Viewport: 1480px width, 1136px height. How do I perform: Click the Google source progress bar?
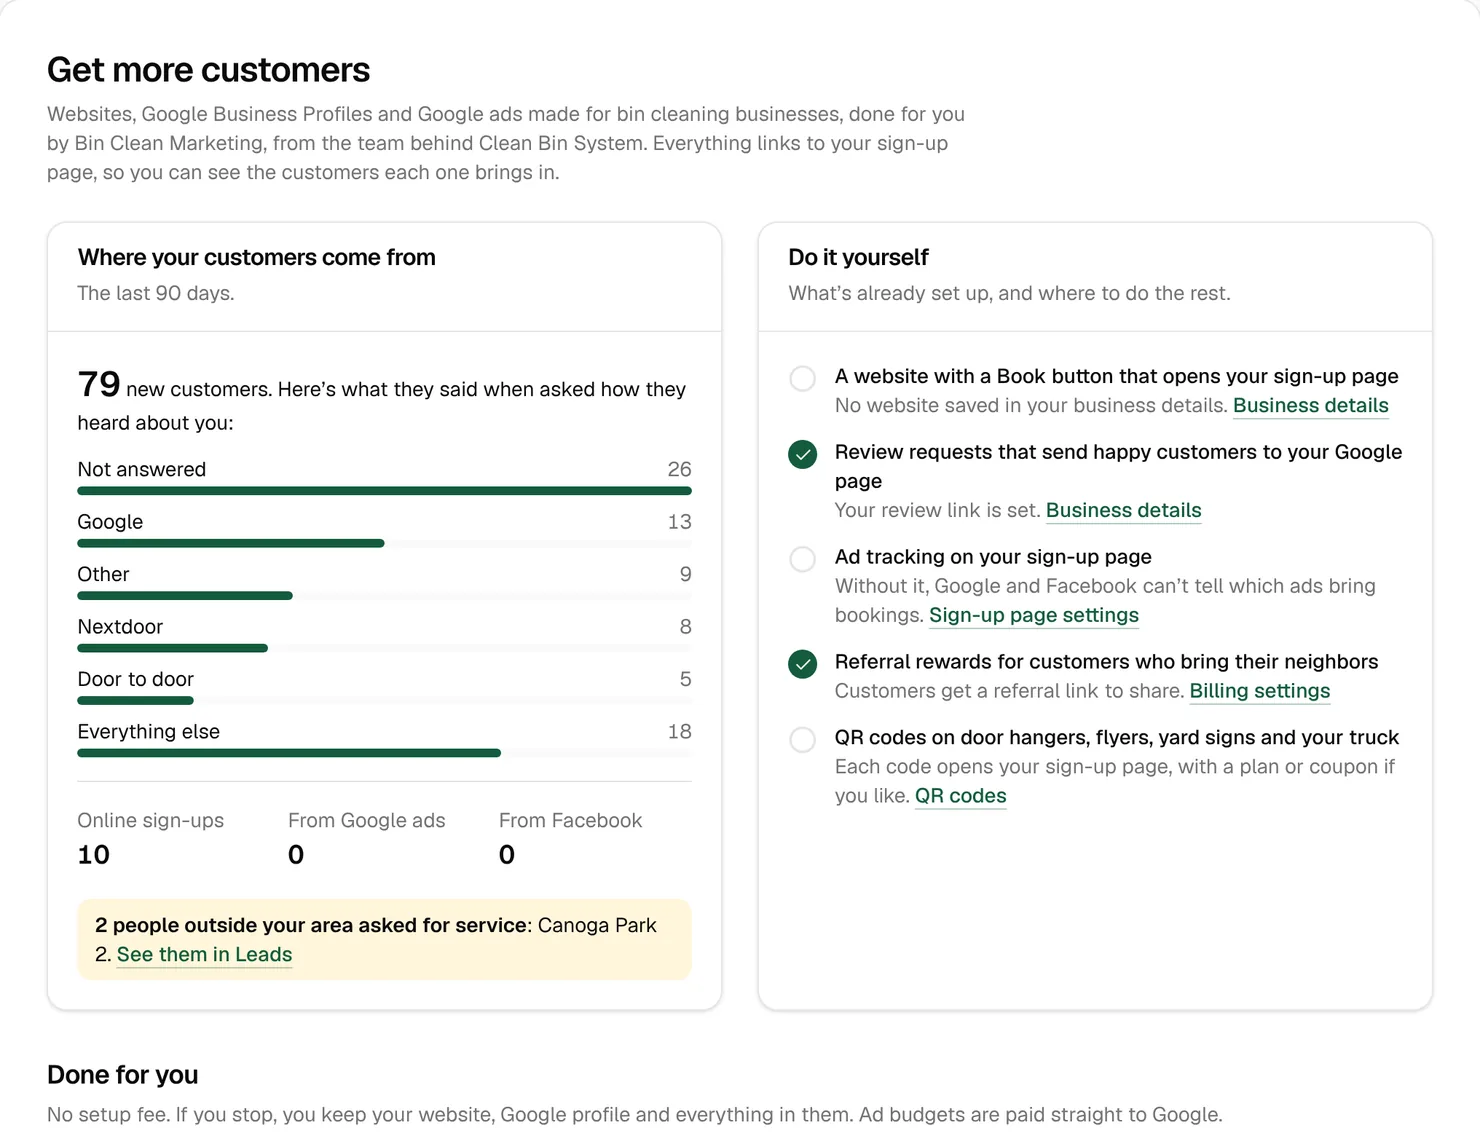(x=384, y=543)
